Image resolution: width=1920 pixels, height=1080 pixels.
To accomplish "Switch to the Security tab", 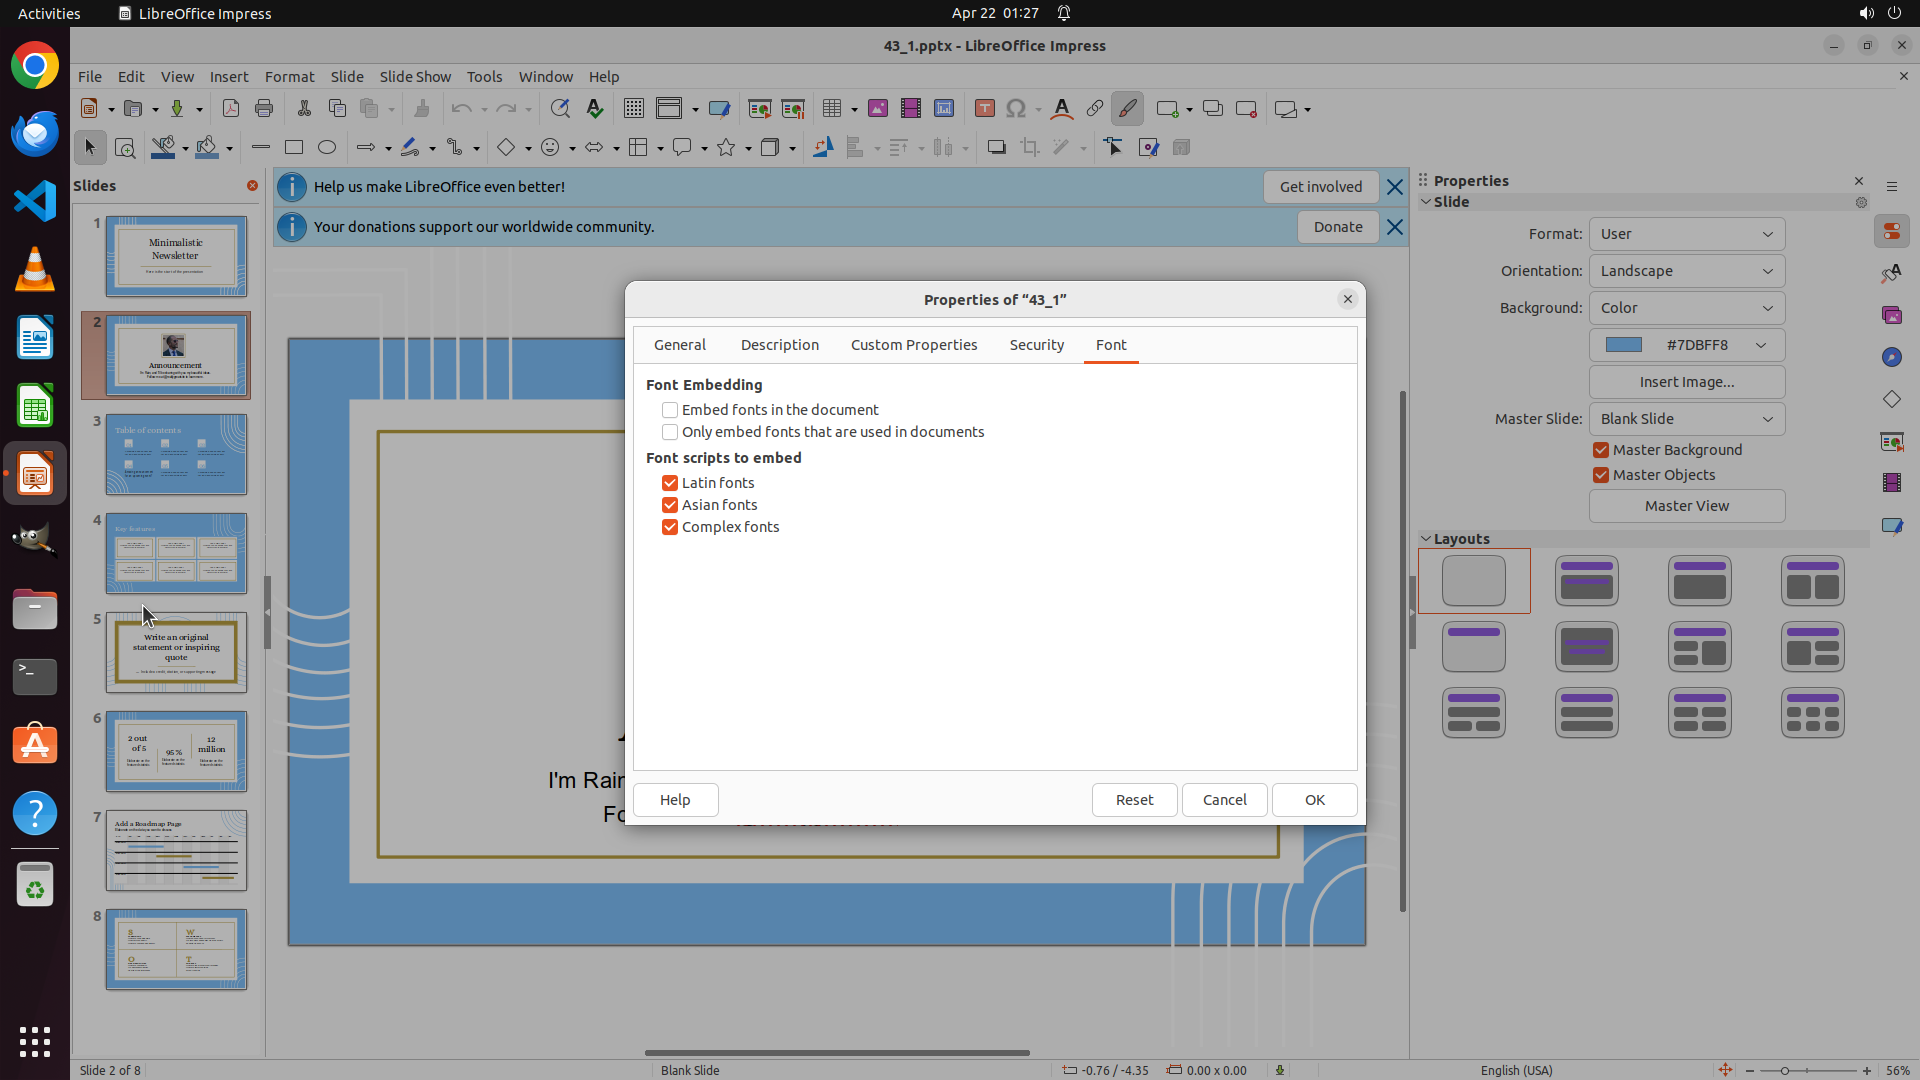I will [x=1036, y=345].
